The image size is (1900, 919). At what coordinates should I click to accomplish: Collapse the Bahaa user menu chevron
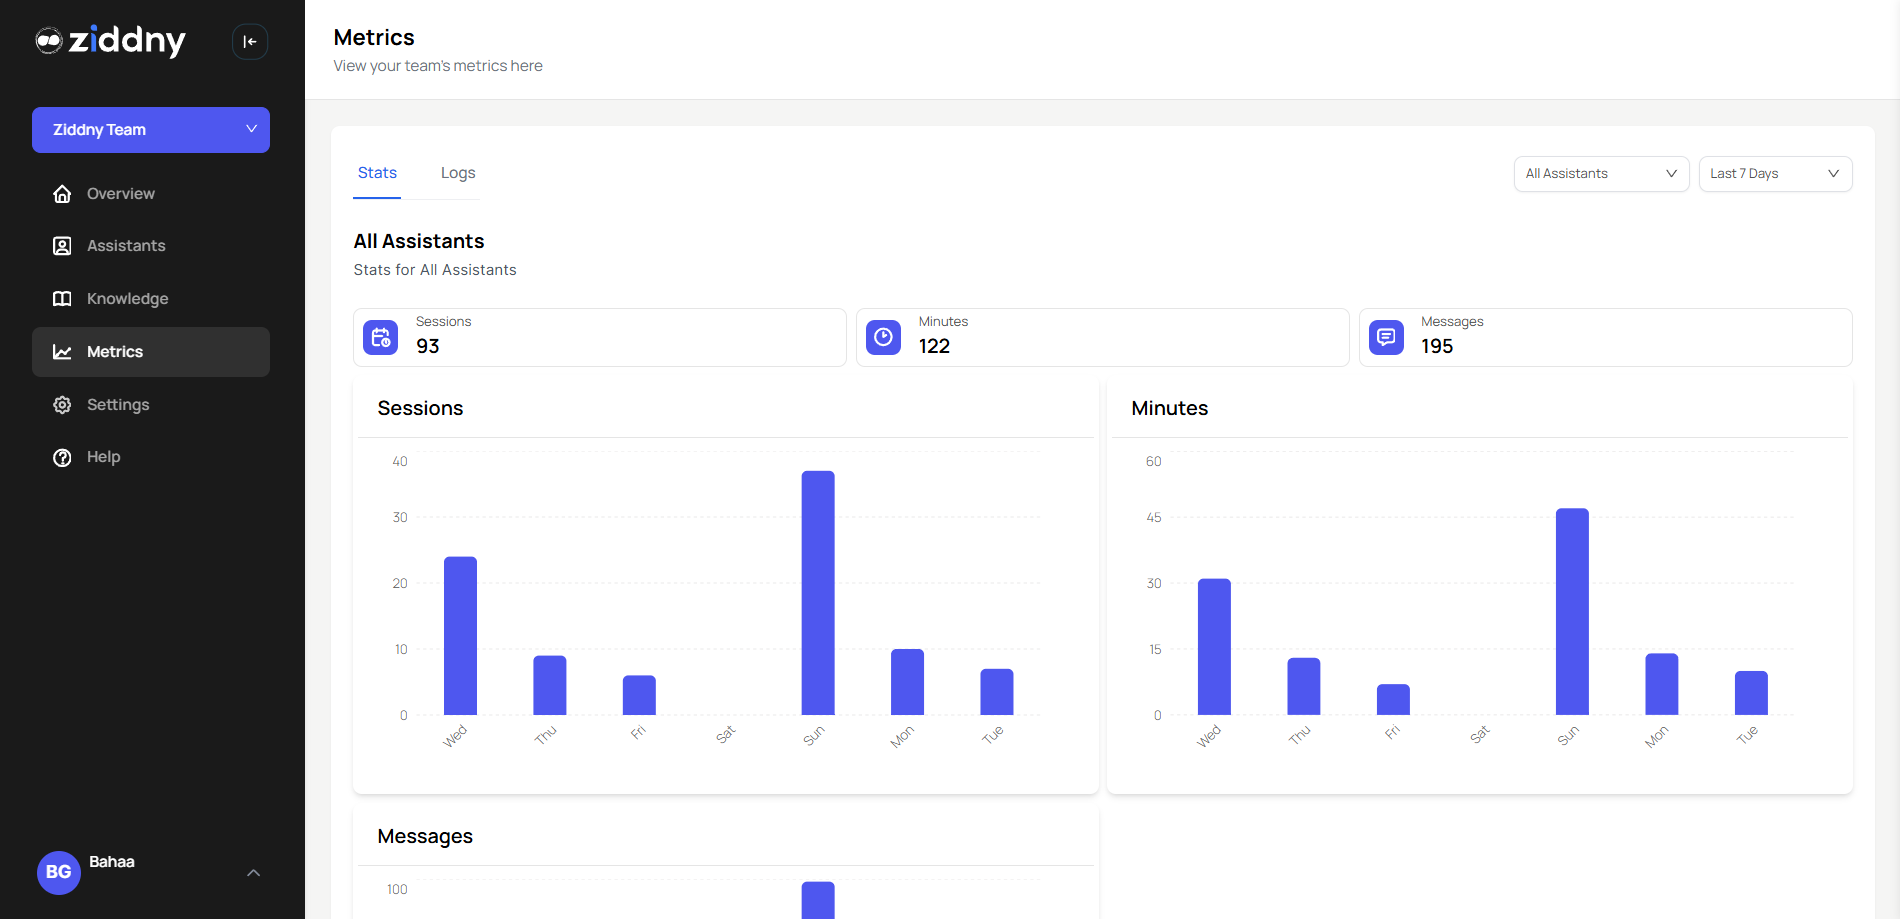click(x=253, y=872)
